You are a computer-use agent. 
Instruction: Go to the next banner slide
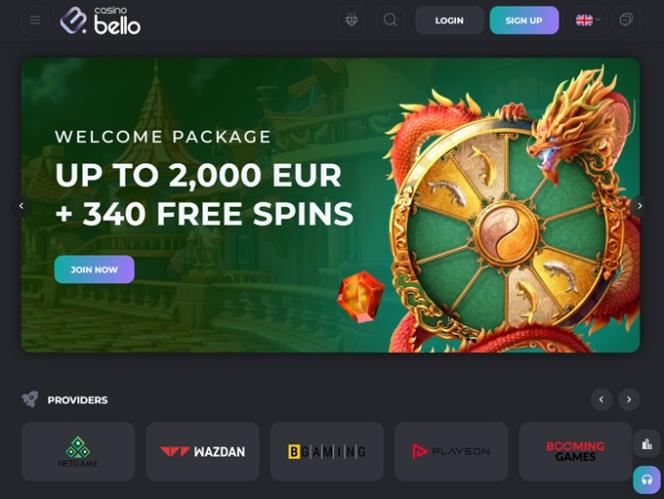640,206
